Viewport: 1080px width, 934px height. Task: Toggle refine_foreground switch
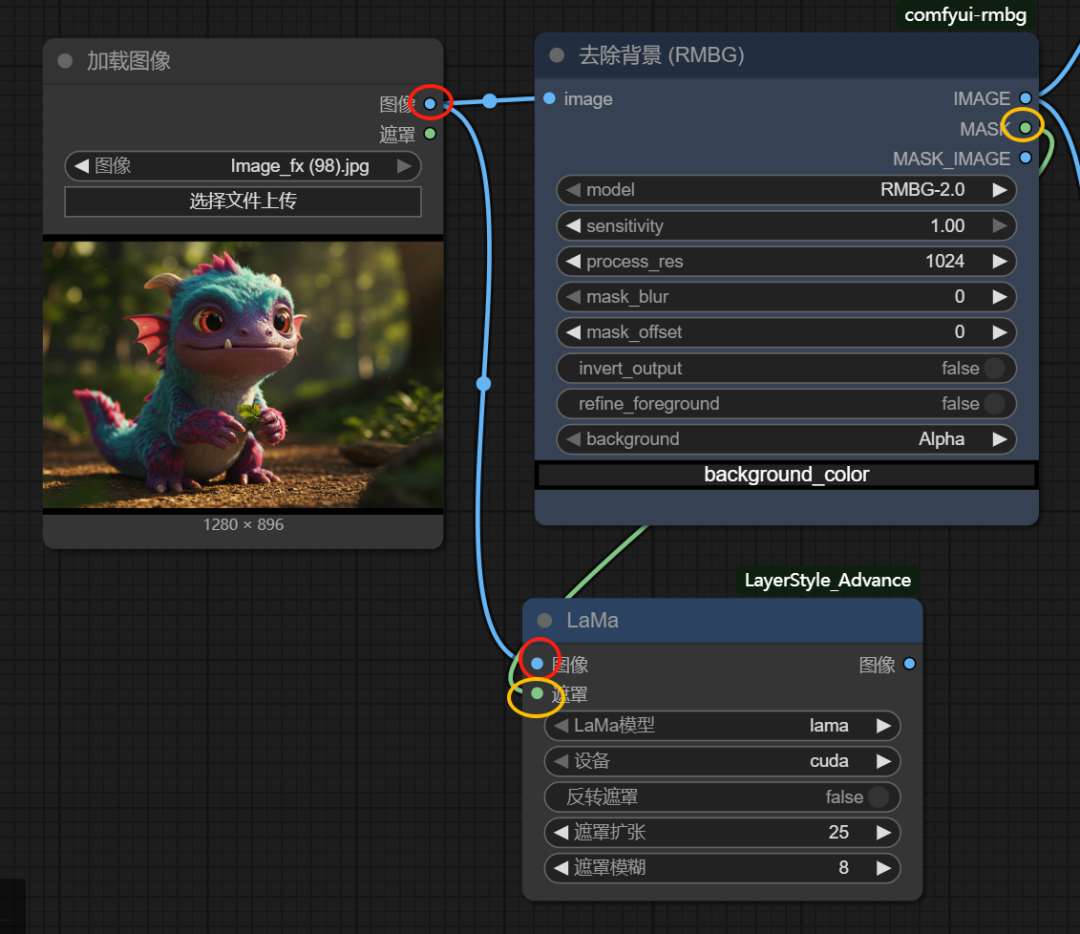point(994,404)
